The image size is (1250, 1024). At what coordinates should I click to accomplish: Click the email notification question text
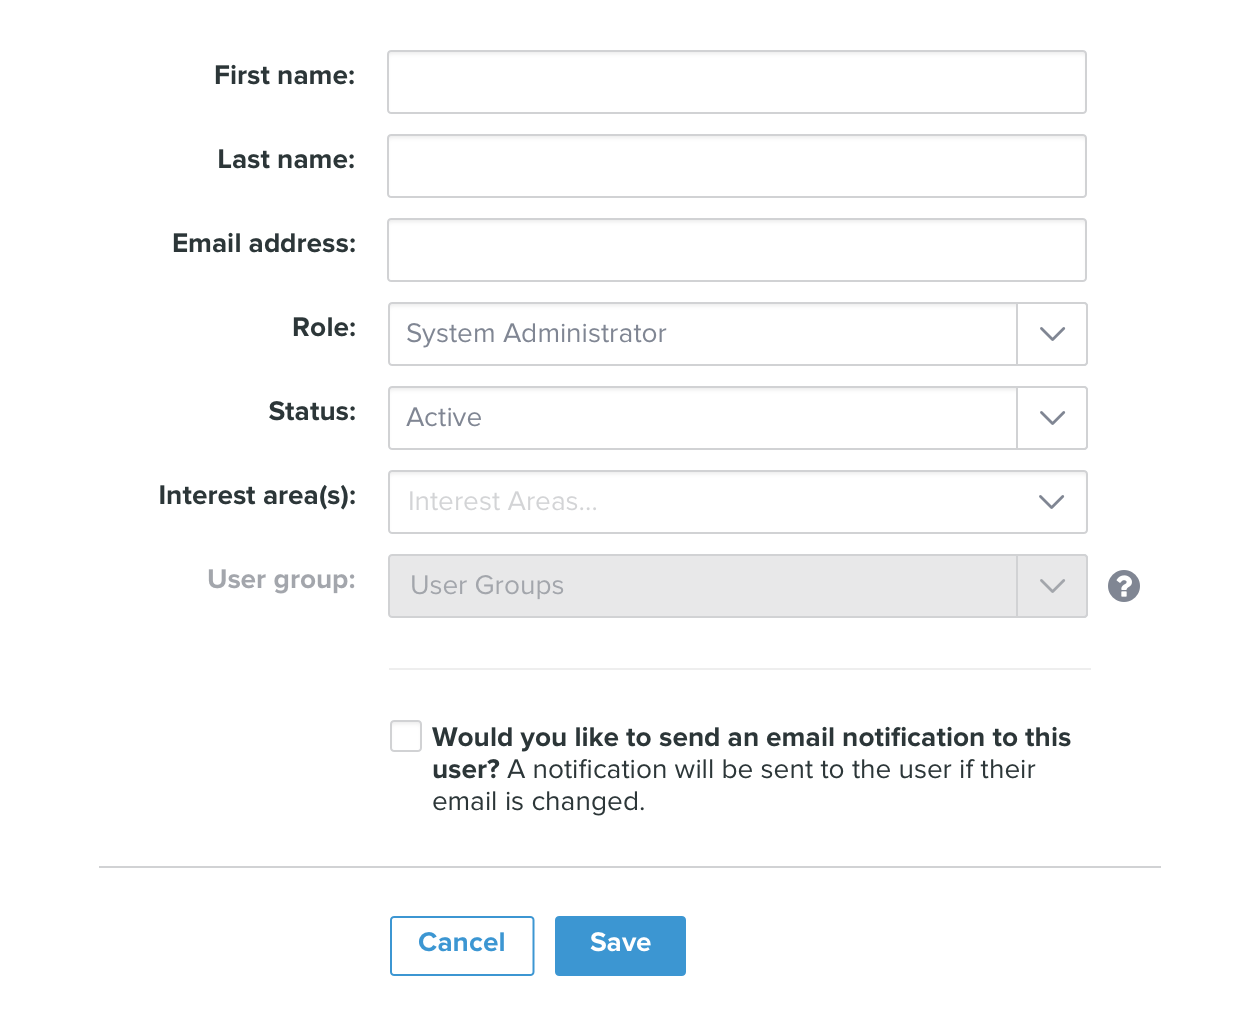pos(750,738)
